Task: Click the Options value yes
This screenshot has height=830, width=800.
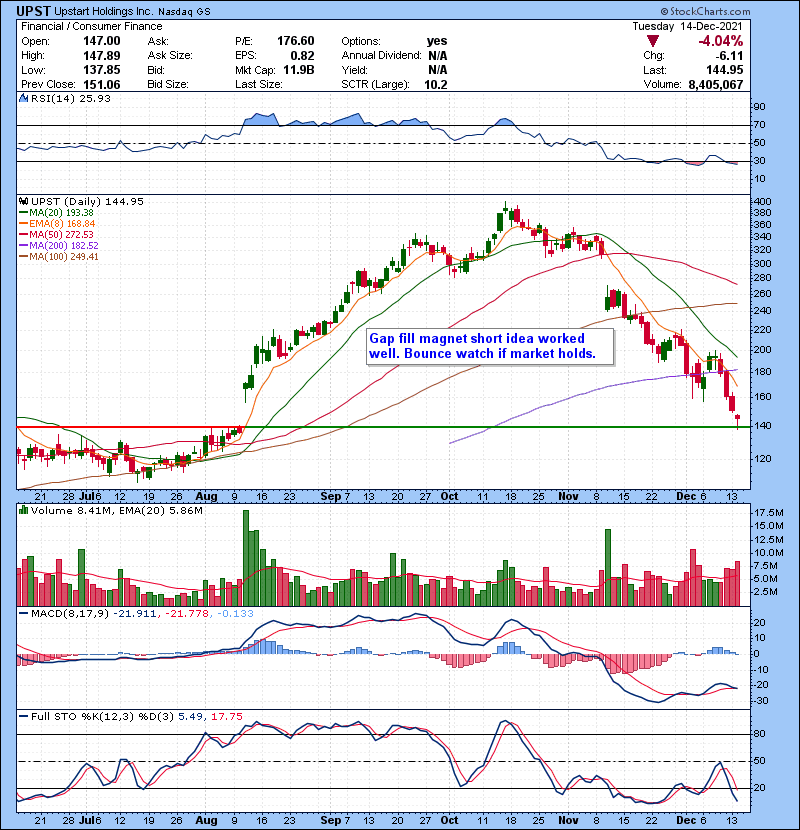Action: (x=437, y=41)
